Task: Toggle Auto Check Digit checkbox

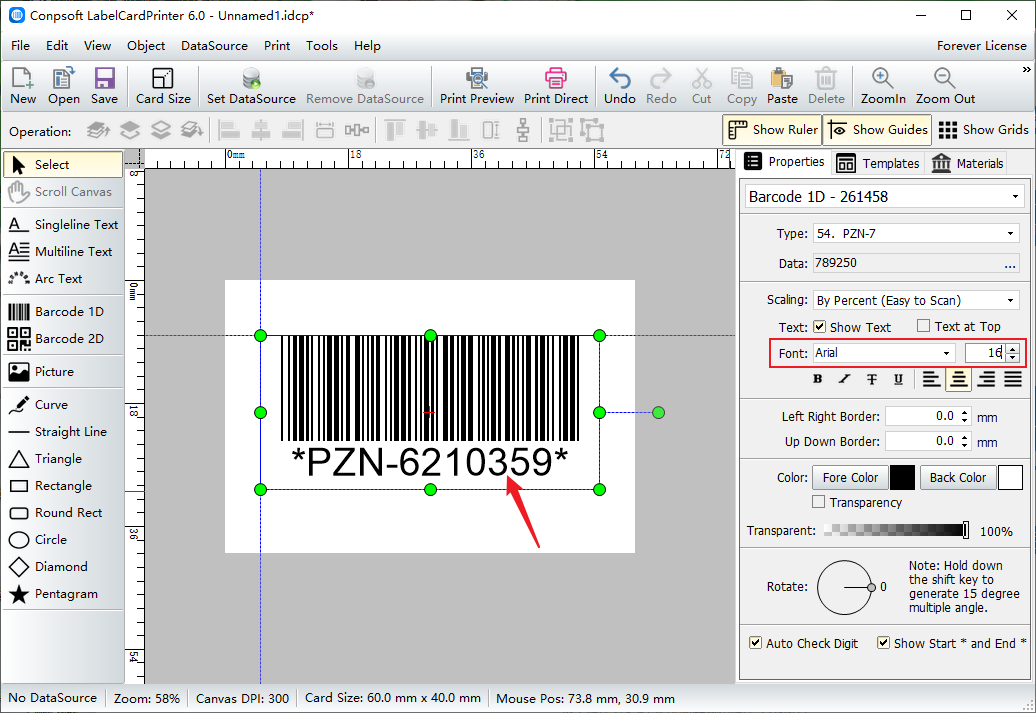Action: point(755,643)
